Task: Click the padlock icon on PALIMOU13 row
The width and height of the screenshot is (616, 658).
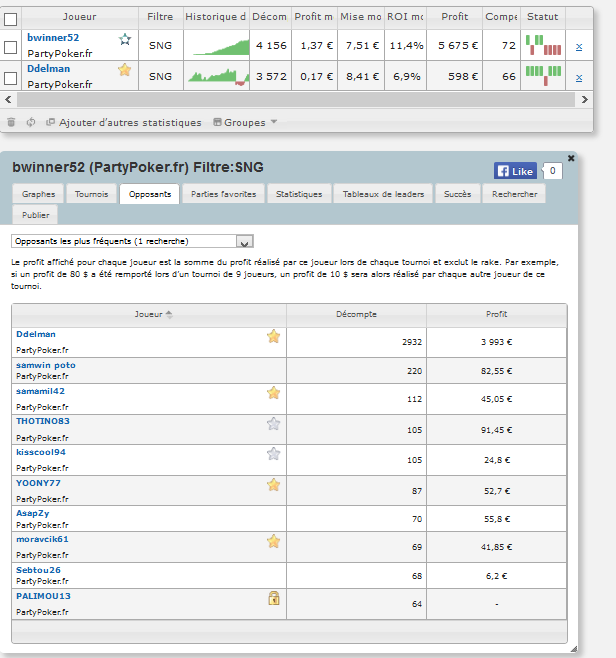Action: pos(274,598)
